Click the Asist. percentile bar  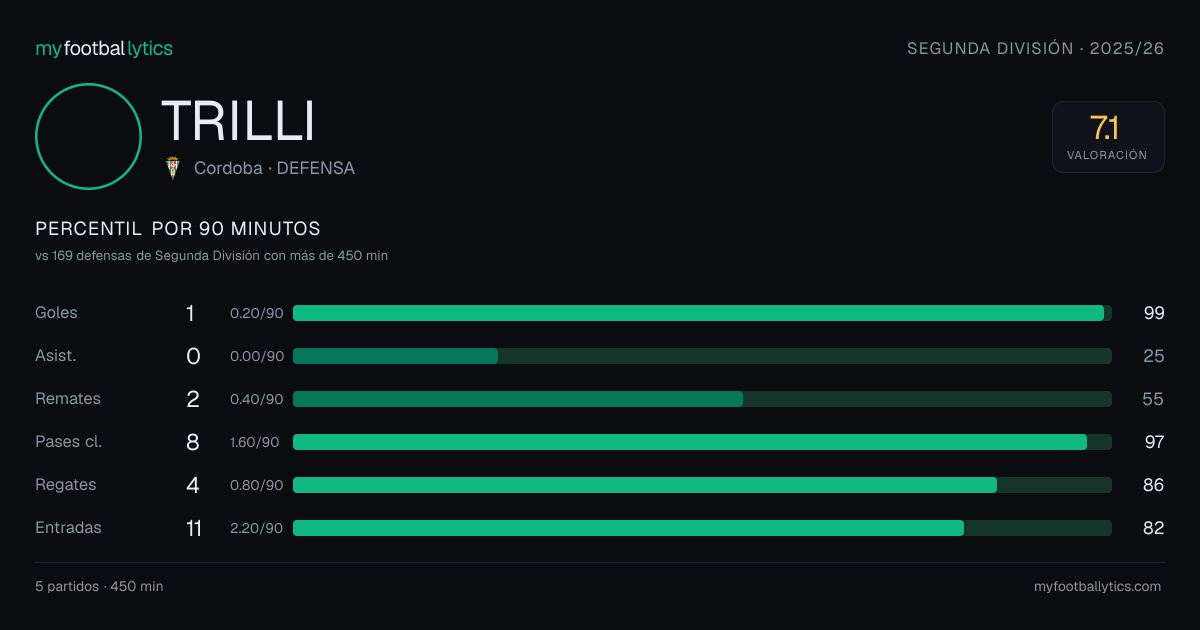point(702,356)
